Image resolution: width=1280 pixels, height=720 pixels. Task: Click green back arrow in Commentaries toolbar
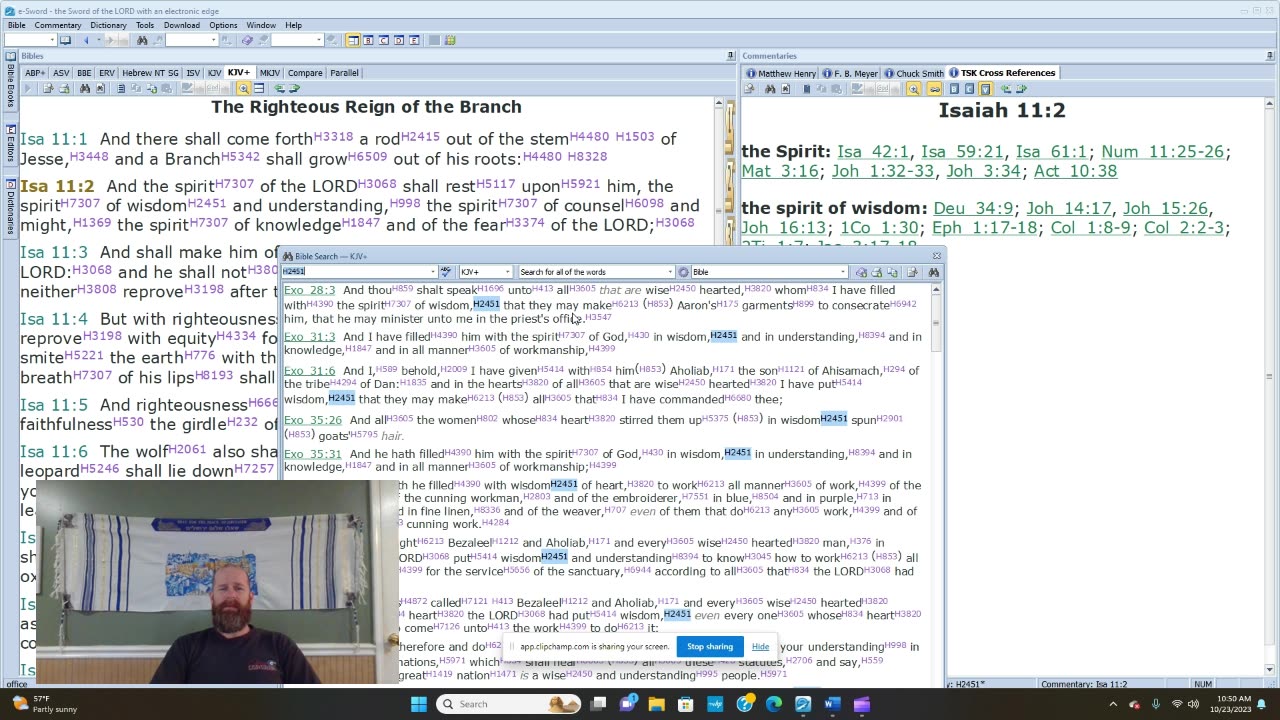(1005, 89)
